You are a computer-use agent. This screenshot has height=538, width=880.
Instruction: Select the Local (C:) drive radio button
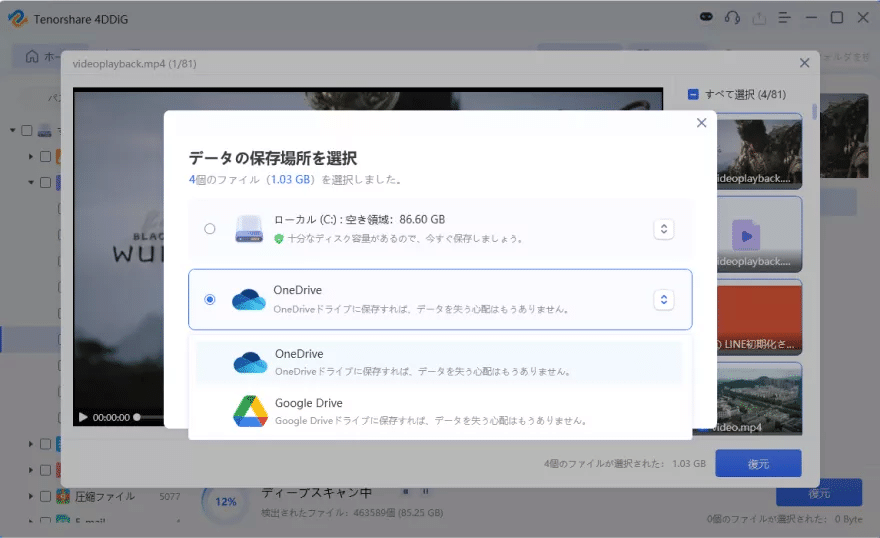pyautogui.click(x=209, y=229)
